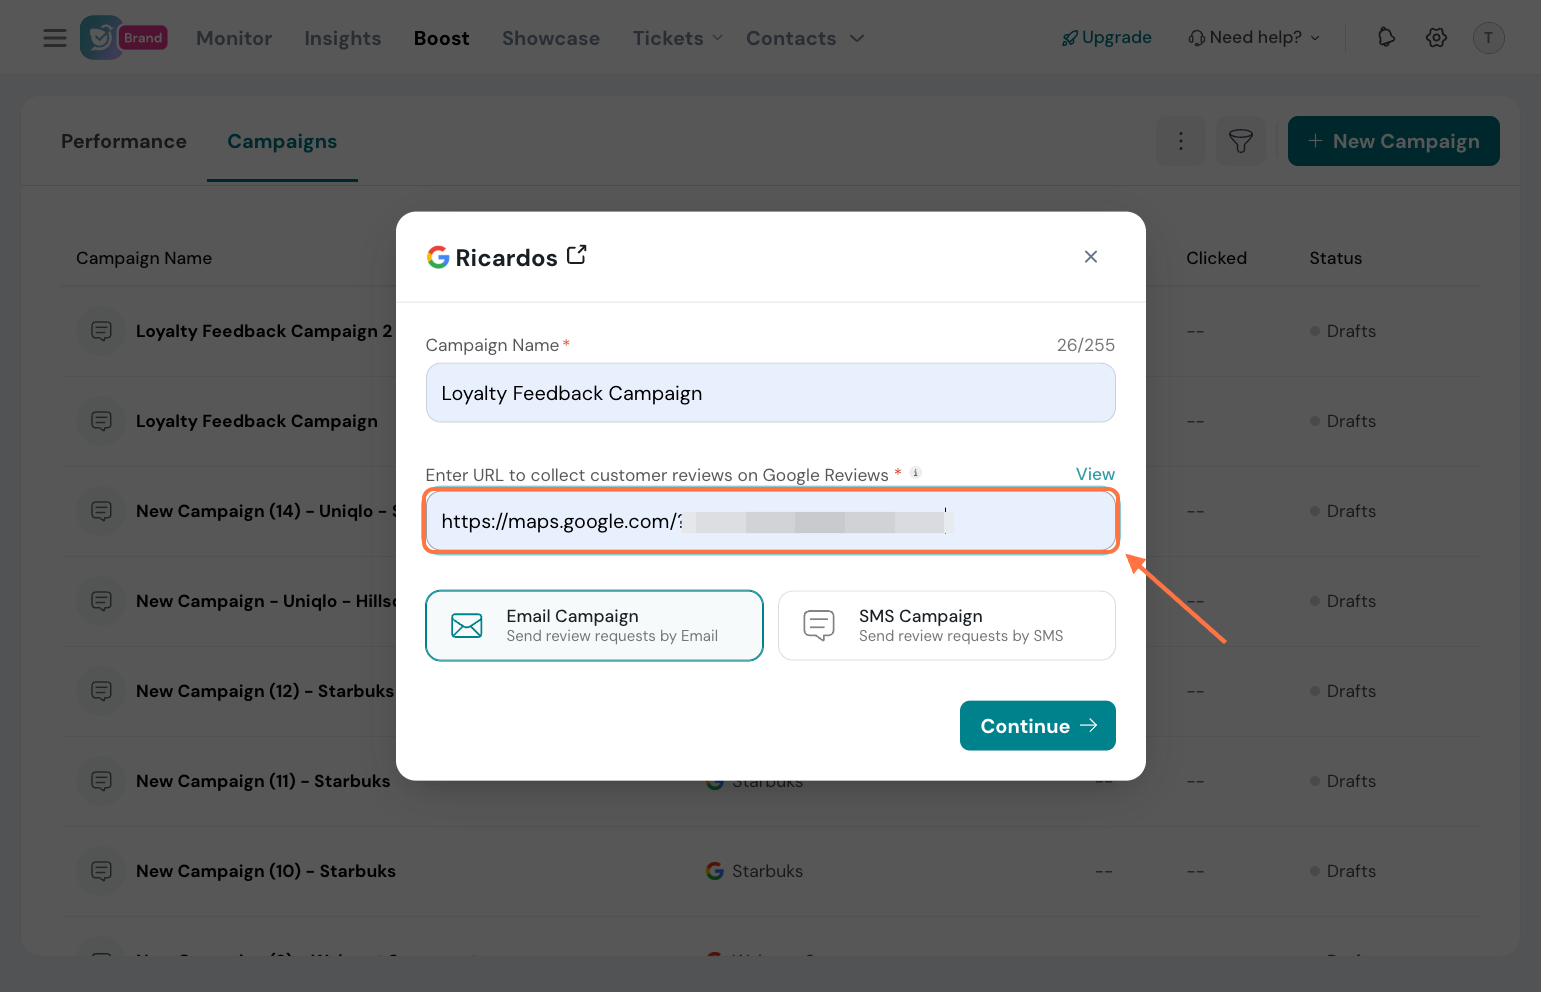The width and height of the screenshot is (1541, 992).
Task: Open the notifications bell
Action: coord(1386,38)
